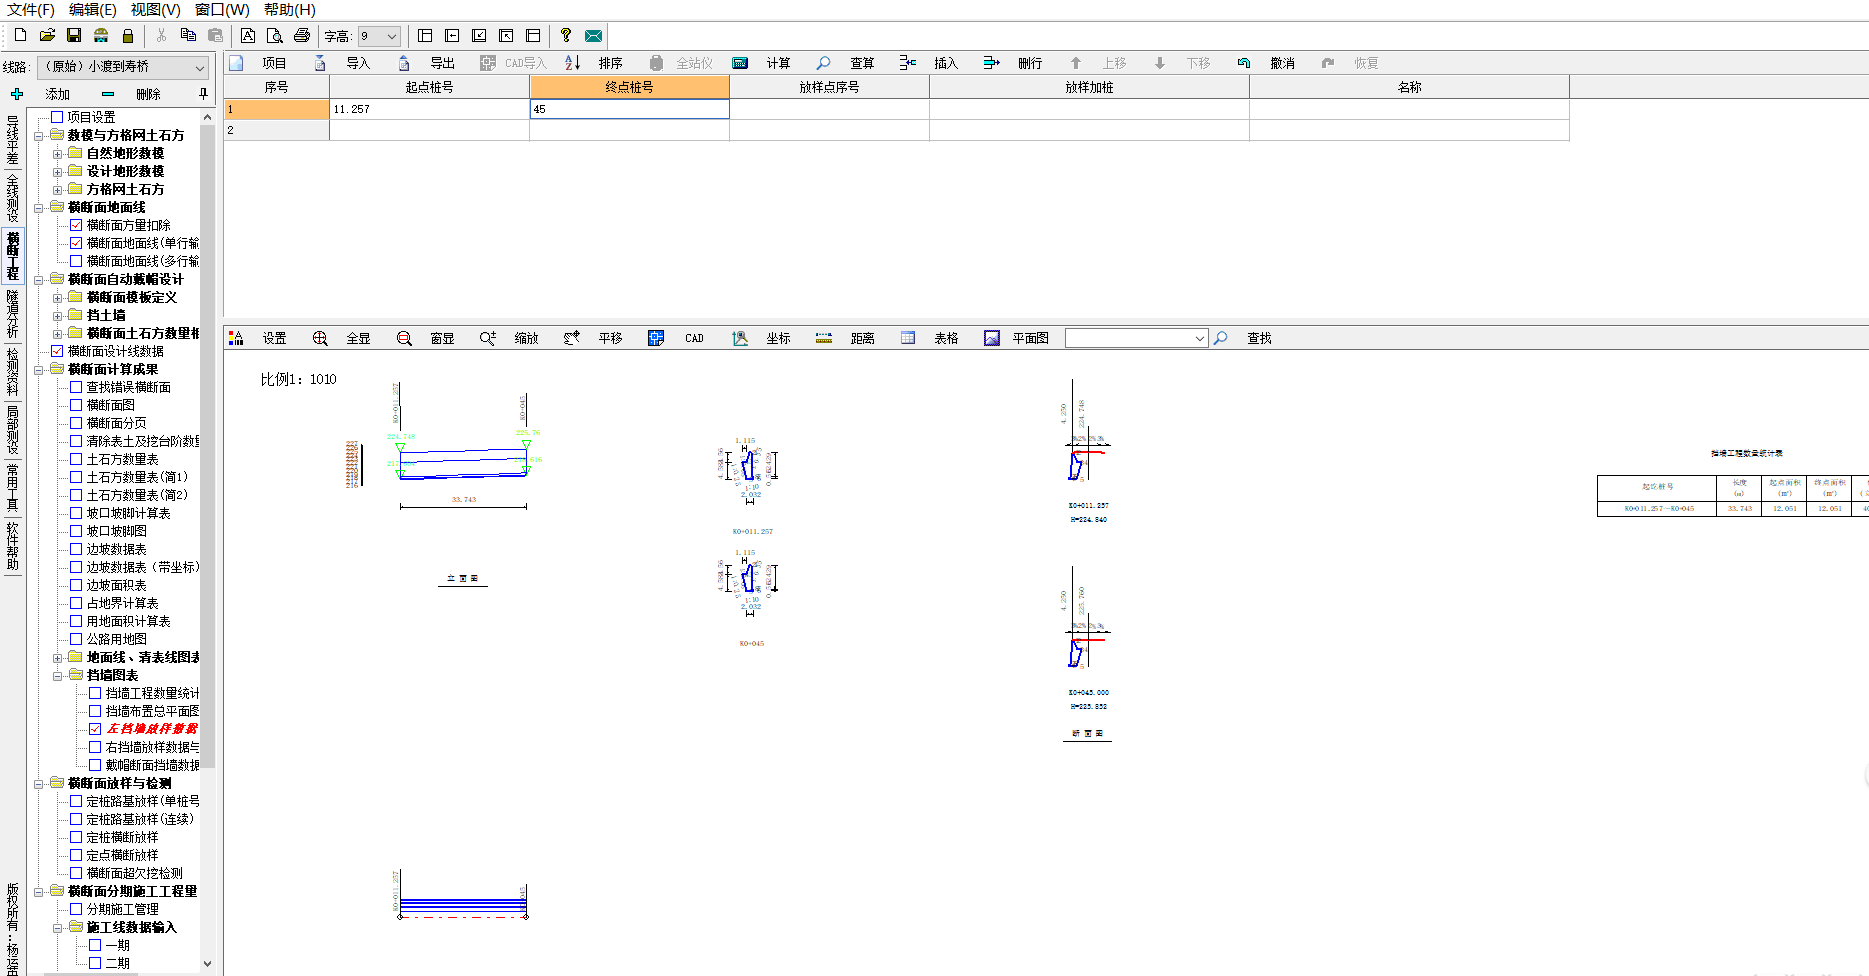Click 缩放 zoom scale icon

point(488,338)
